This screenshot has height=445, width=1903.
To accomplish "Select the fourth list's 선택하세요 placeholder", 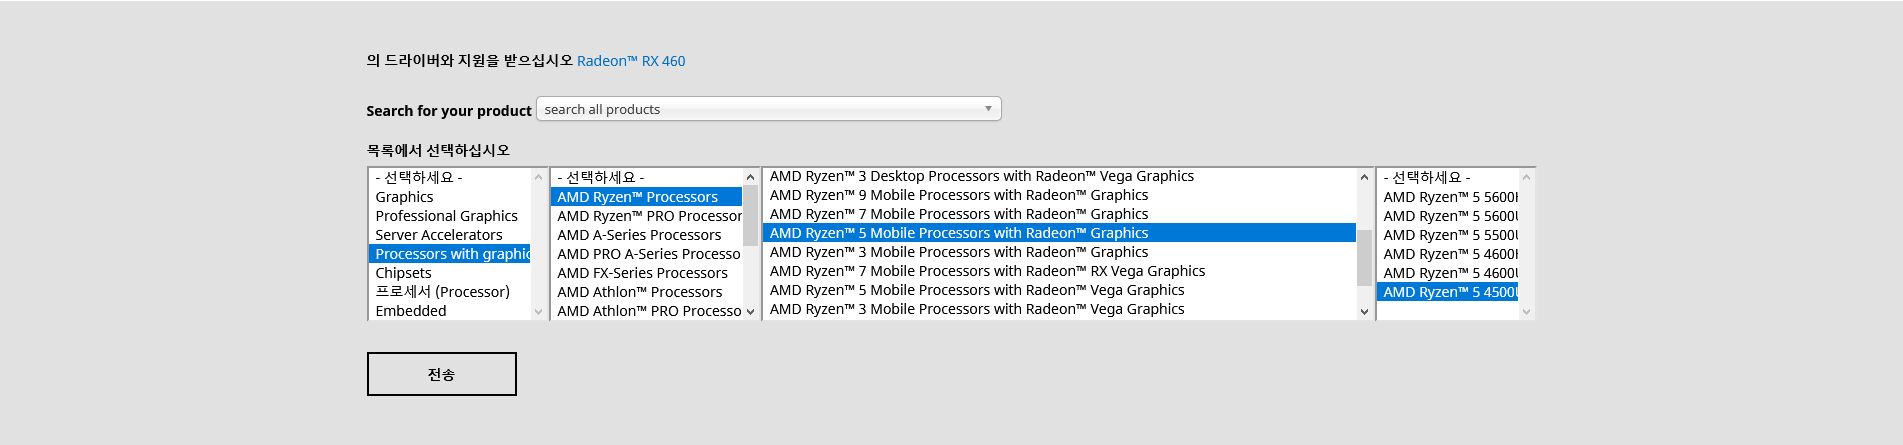I will tap(1447, 178).
